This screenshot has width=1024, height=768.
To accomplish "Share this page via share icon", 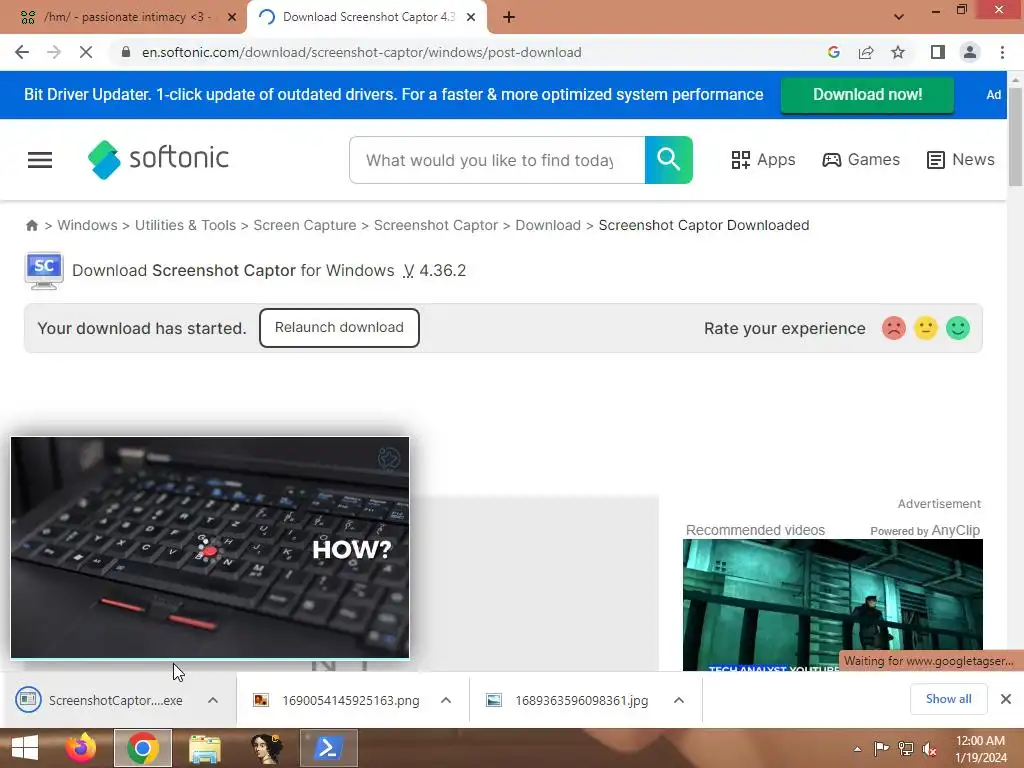I will 866,52.
